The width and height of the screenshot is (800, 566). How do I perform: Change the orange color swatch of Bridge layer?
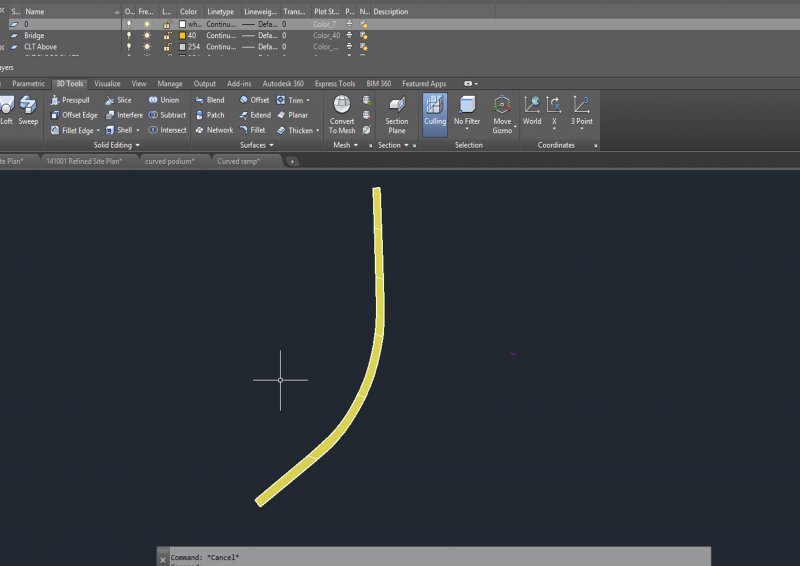coord(182,35)
